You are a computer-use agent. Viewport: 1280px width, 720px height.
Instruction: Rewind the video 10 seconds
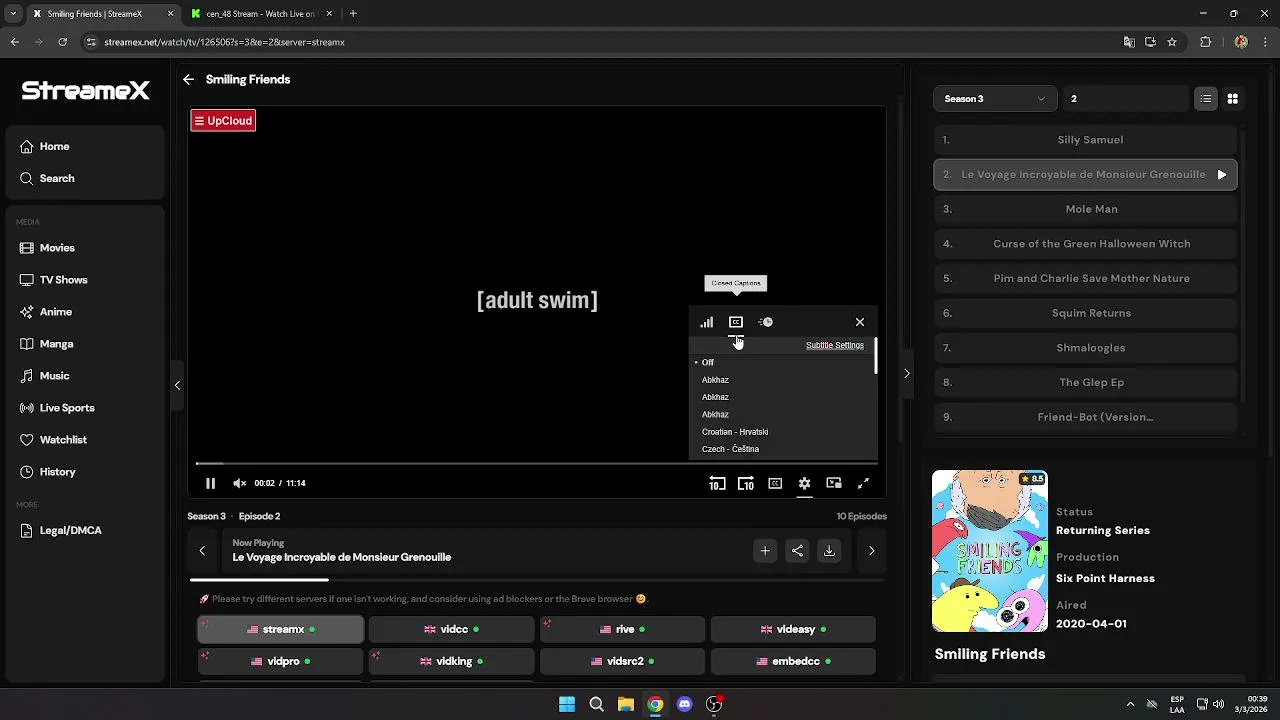pyautogui.click(x=717, y=483)
